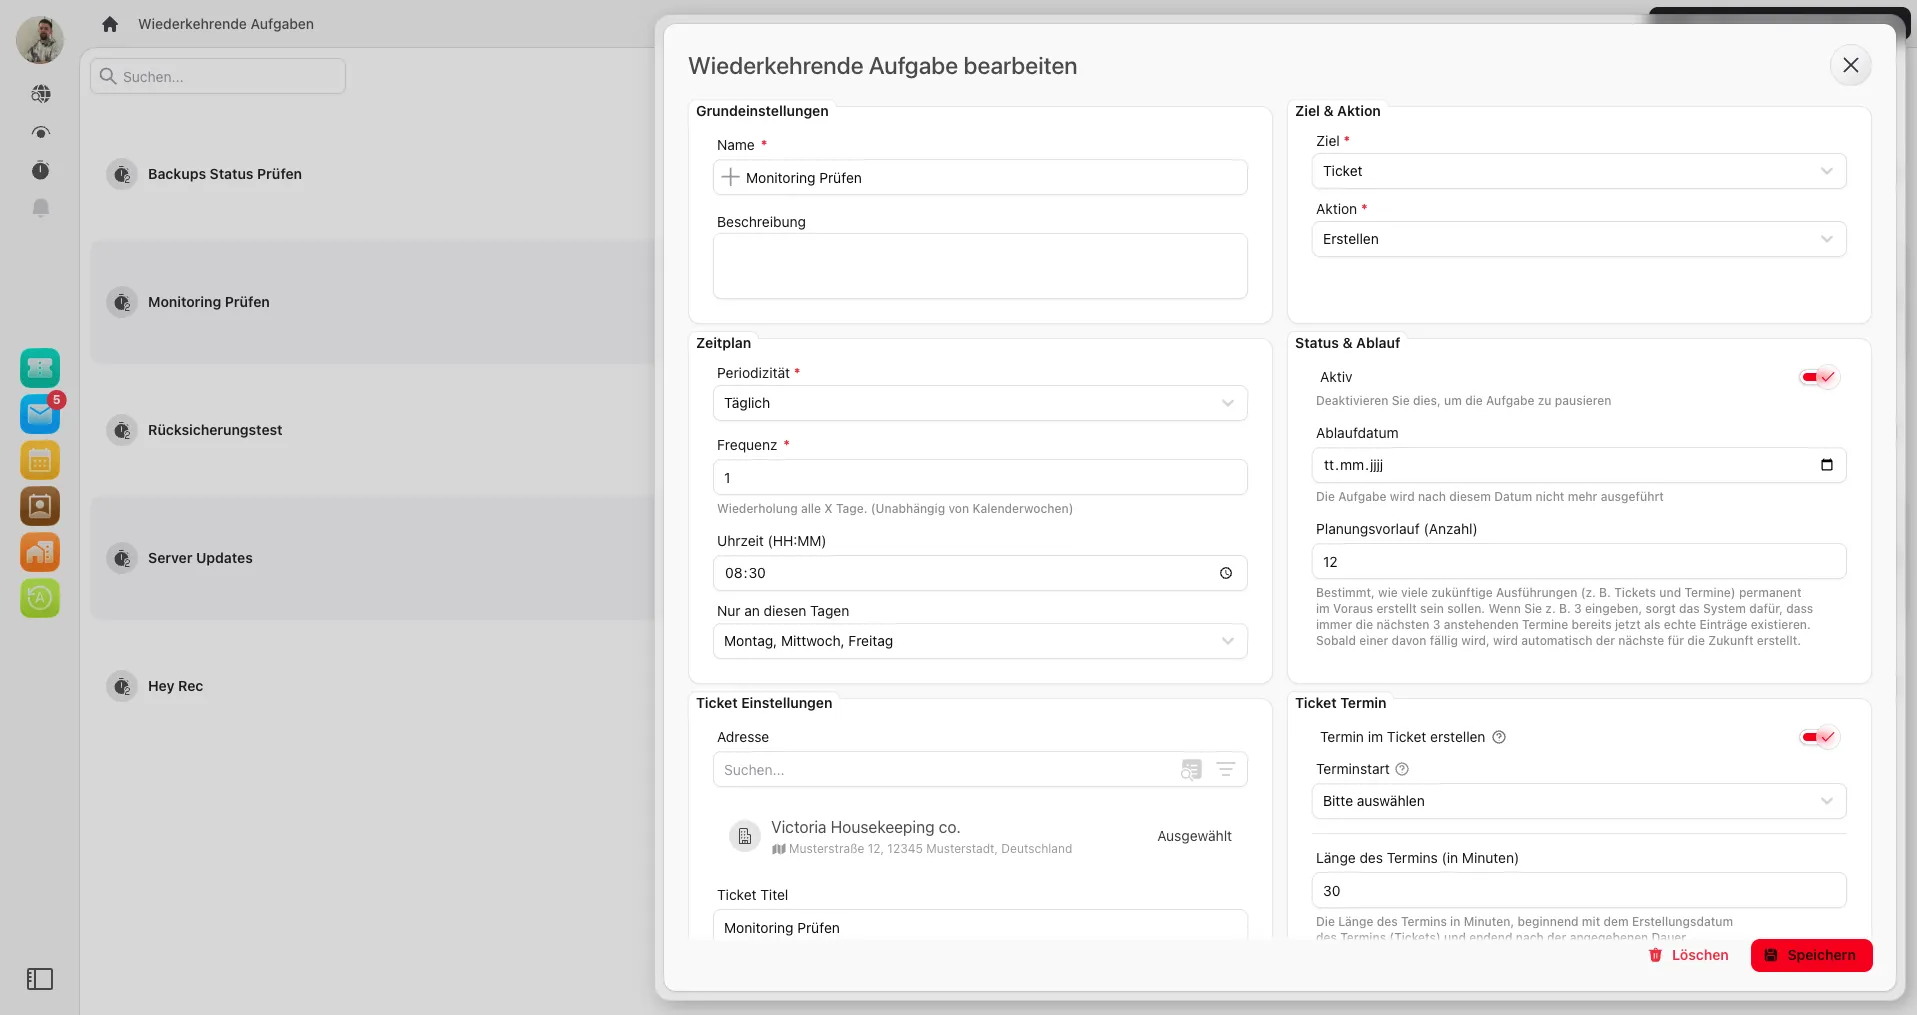Close the edit dialog with X
Screen dimensions: 1917x1015
[1850, 65]
